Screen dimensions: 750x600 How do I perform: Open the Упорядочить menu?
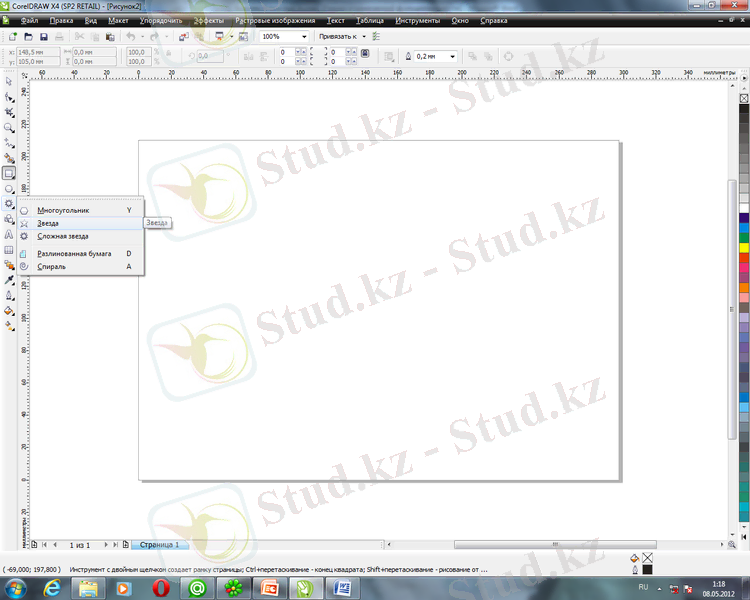161,21
